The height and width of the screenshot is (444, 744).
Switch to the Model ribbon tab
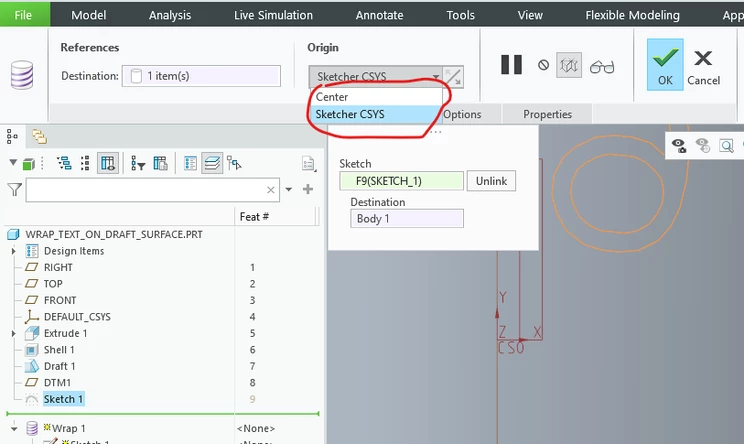[89, 15]
